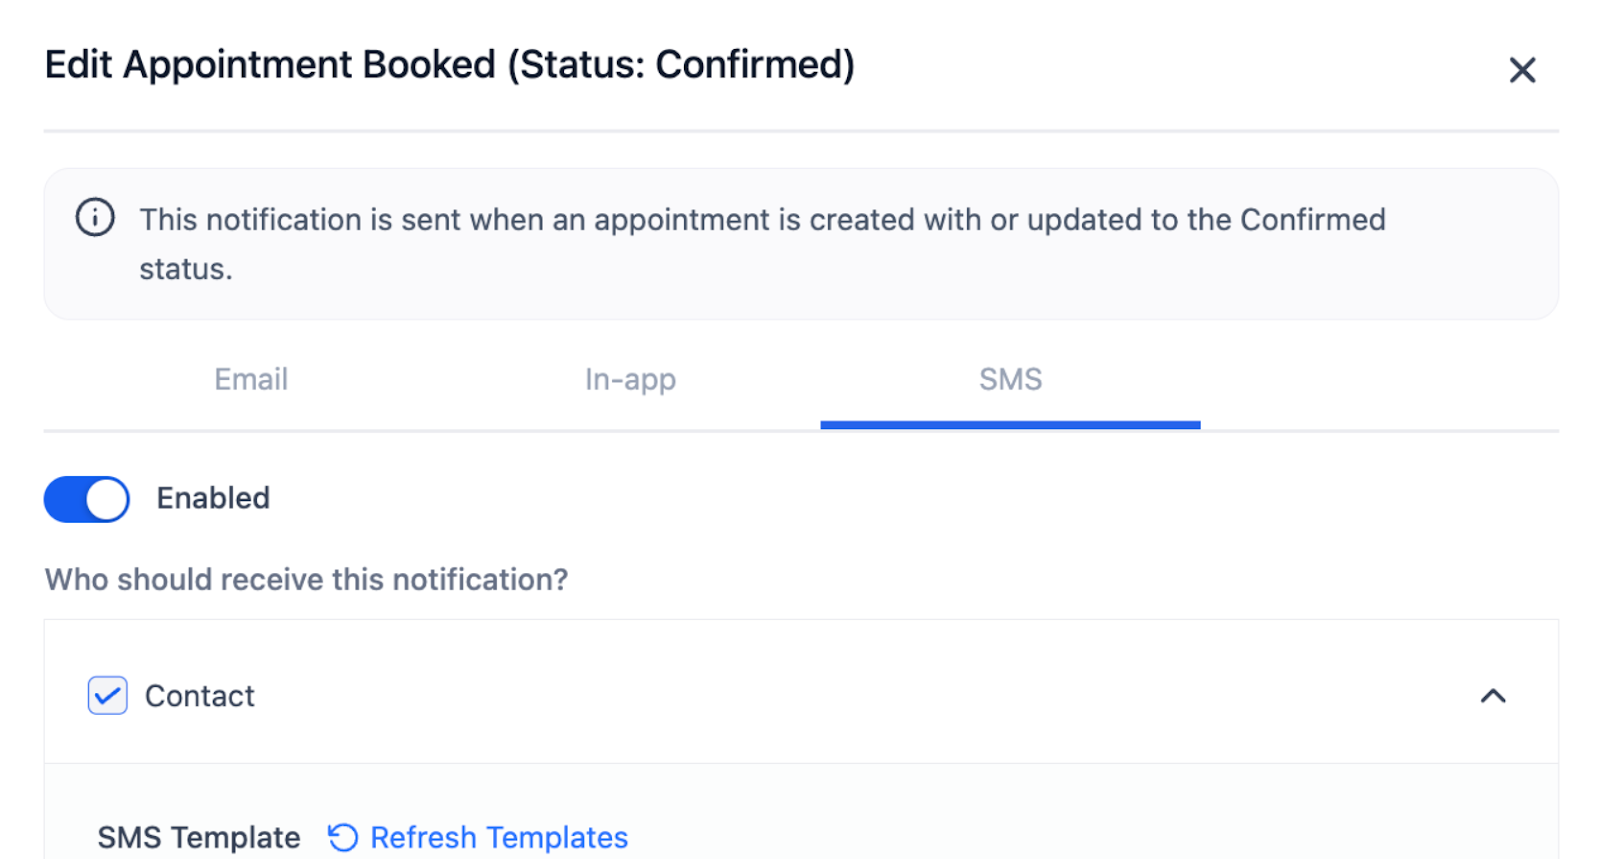Click the Refresh Templates link
This screenshot has width=1600, height=859.
click(499, 837)
